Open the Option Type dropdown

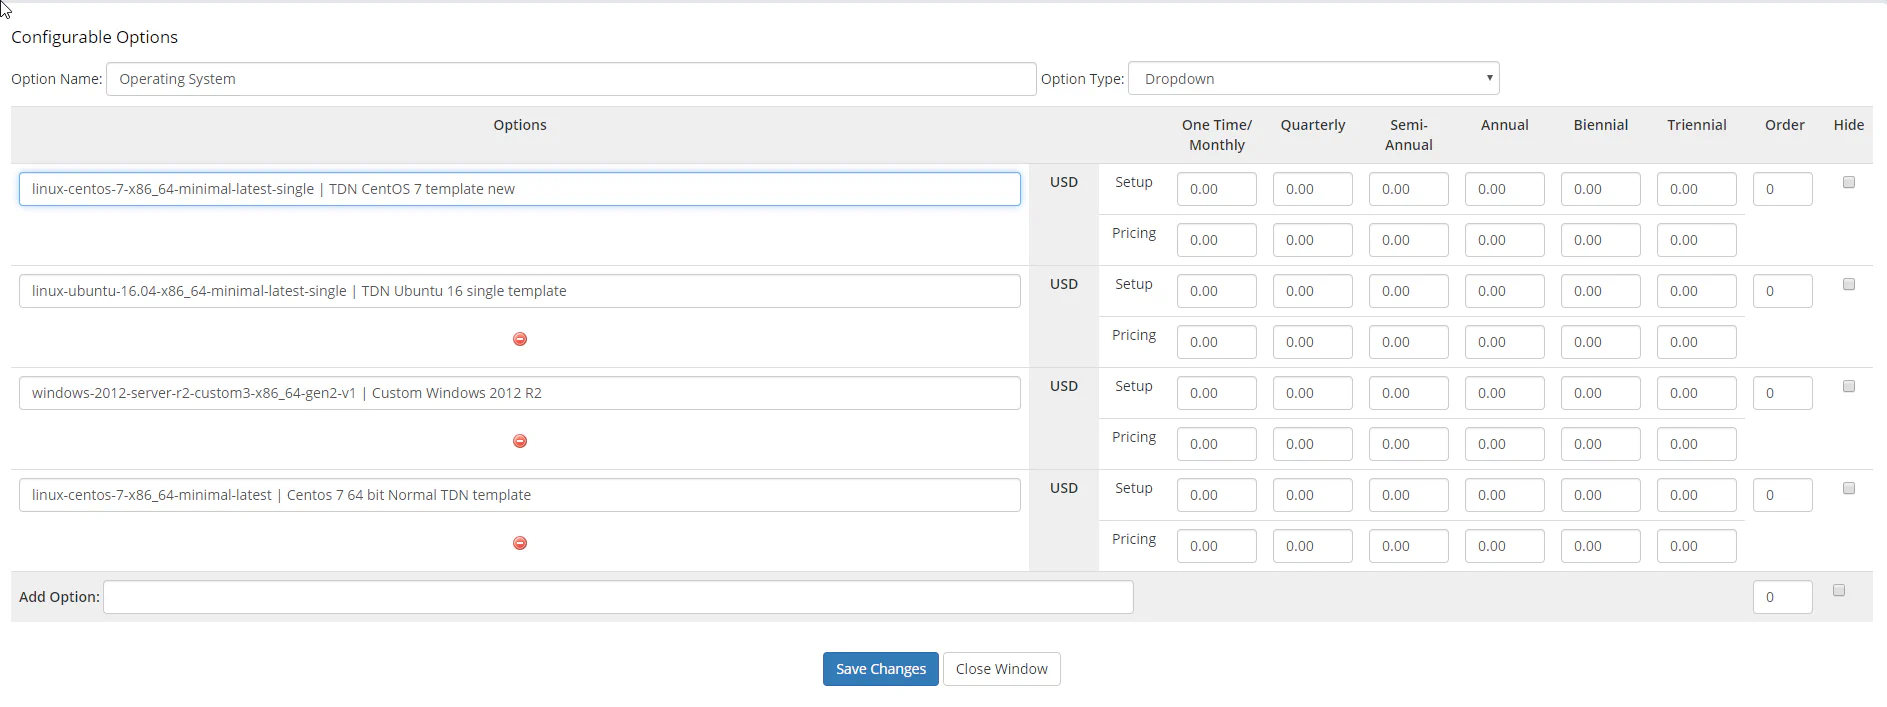coord(1313,79)
